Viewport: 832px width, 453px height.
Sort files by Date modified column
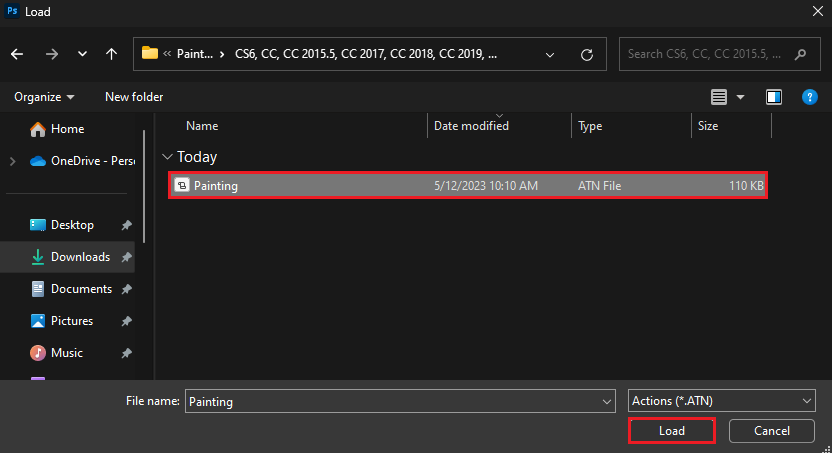pos(471,126)
